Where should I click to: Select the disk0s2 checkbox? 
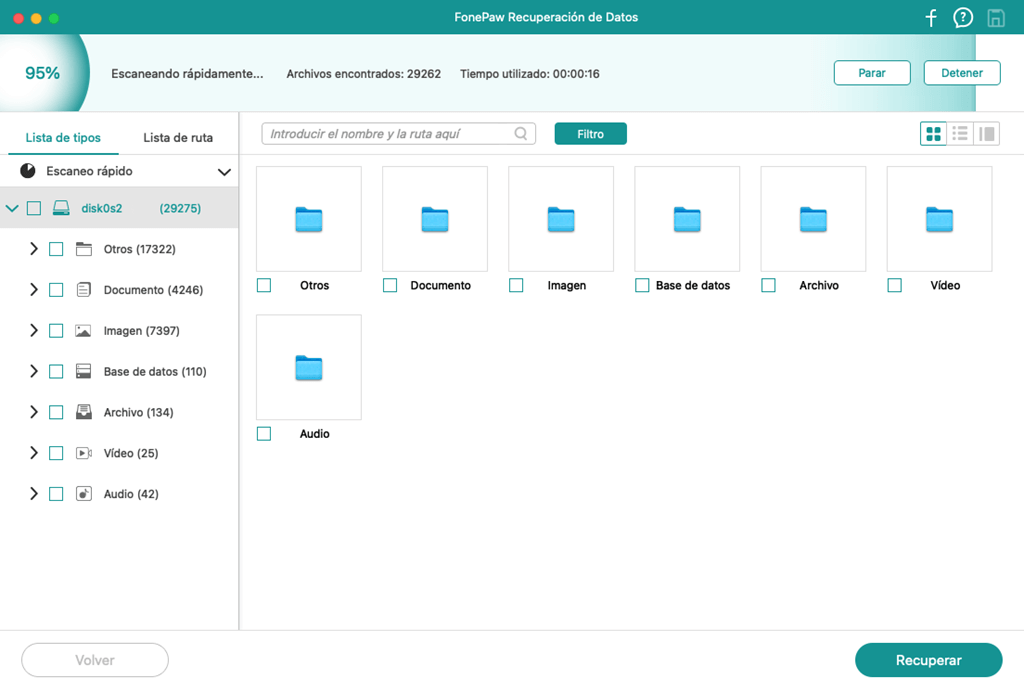click(34, 208)
